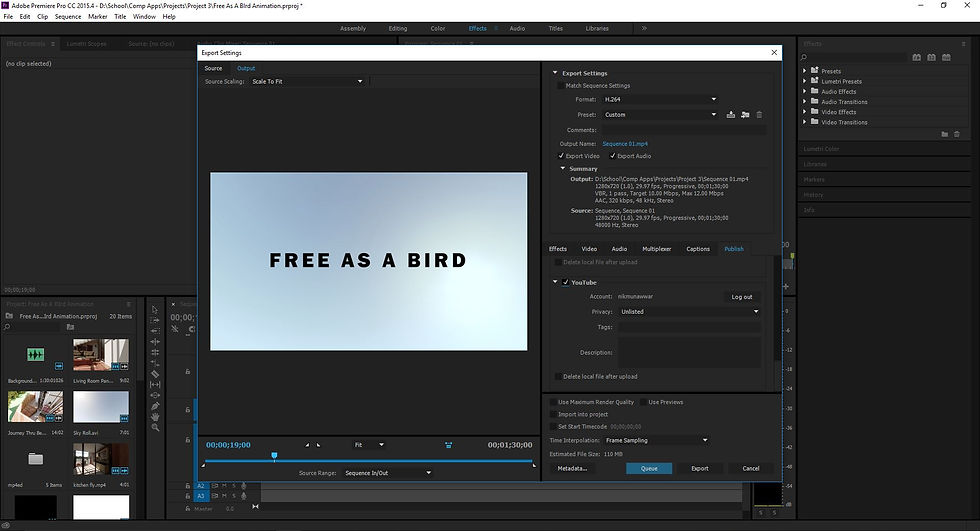Viewport: 980px width, 531px height.
Task: Click the 32-bit Color filter icon in Effects panel
Action: pyautogui.click(x=931, y=57)
